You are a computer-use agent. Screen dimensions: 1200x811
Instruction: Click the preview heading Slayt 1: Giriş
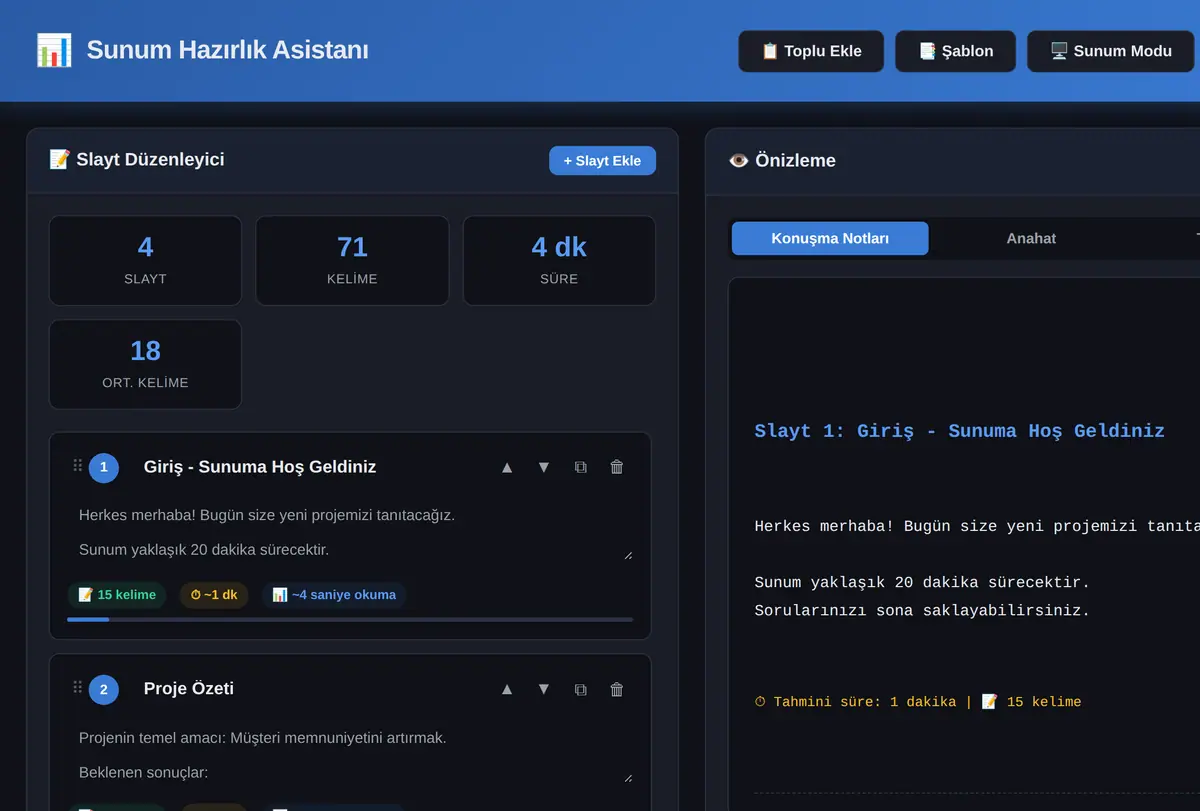(x=960, y=431)
